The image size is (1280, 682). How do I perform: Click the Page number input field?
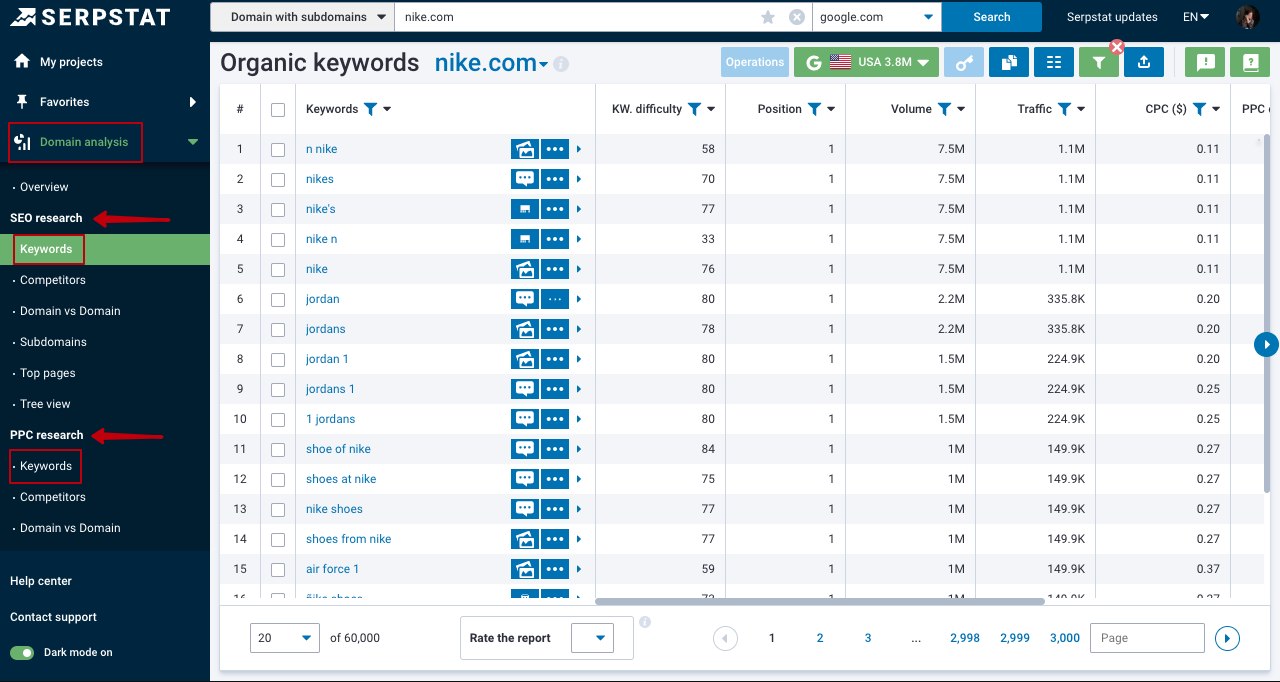[x=1147, y=638]
